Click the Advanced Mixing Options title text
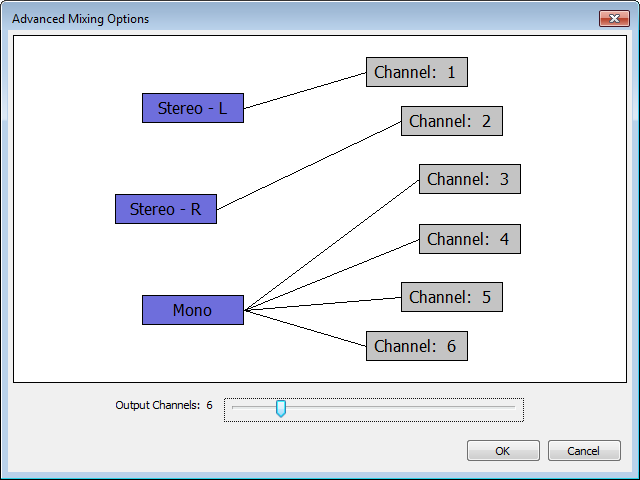The height and width of the screenshot is (480, 640). [x=80, y=19]
